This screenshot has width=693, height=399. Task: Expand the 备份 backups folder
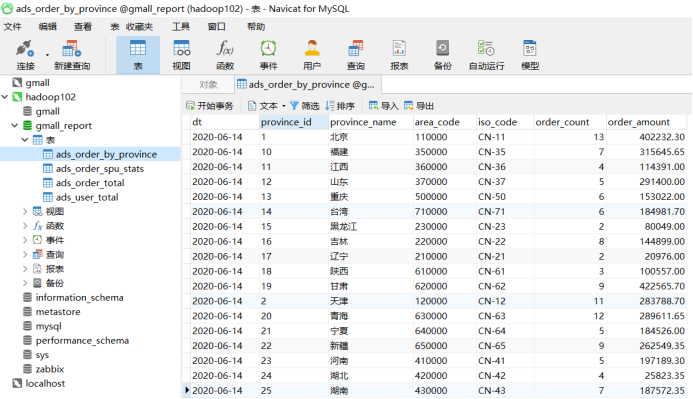(x=25, y=283)
